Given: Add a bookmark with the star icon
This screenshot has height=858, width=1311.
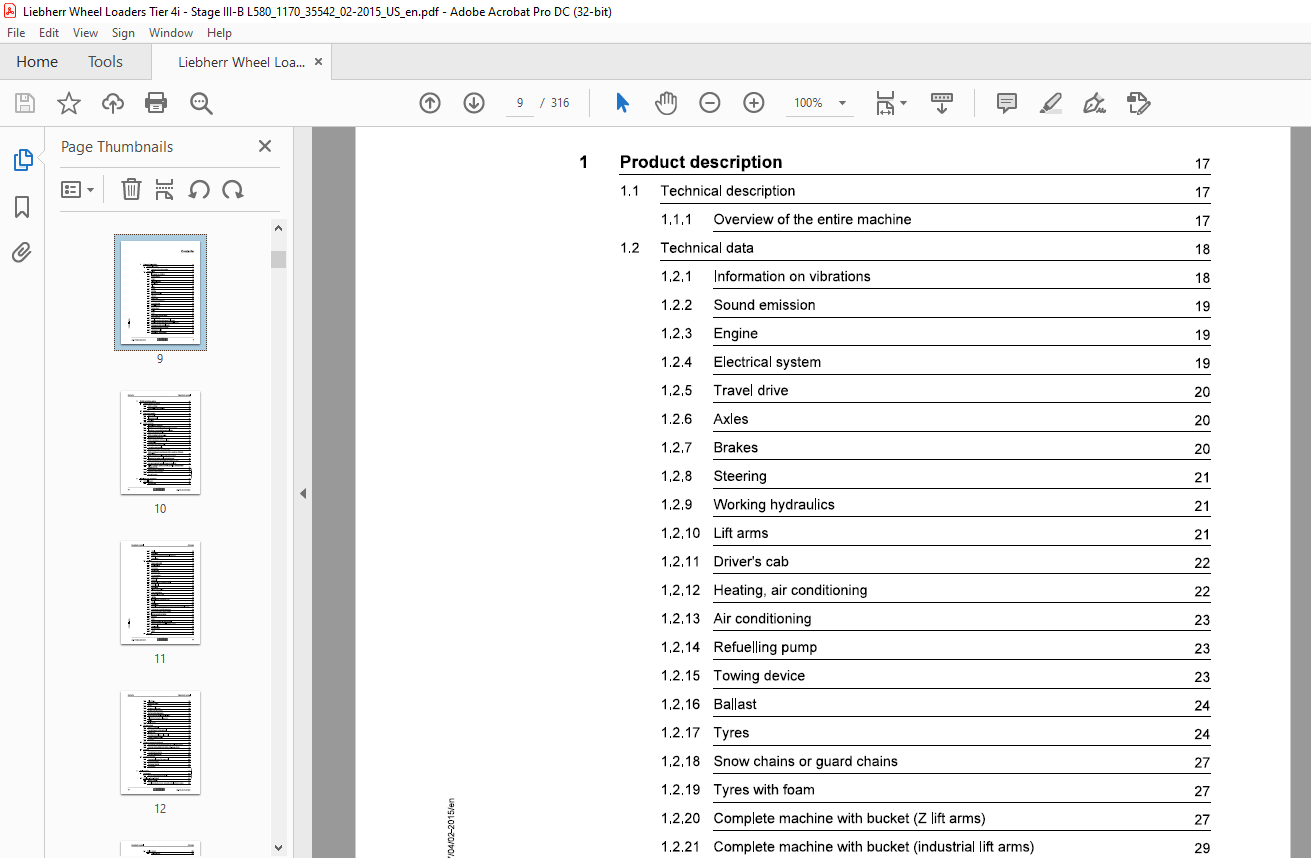Looking at the screenshot, I should (x=68, y=103).
